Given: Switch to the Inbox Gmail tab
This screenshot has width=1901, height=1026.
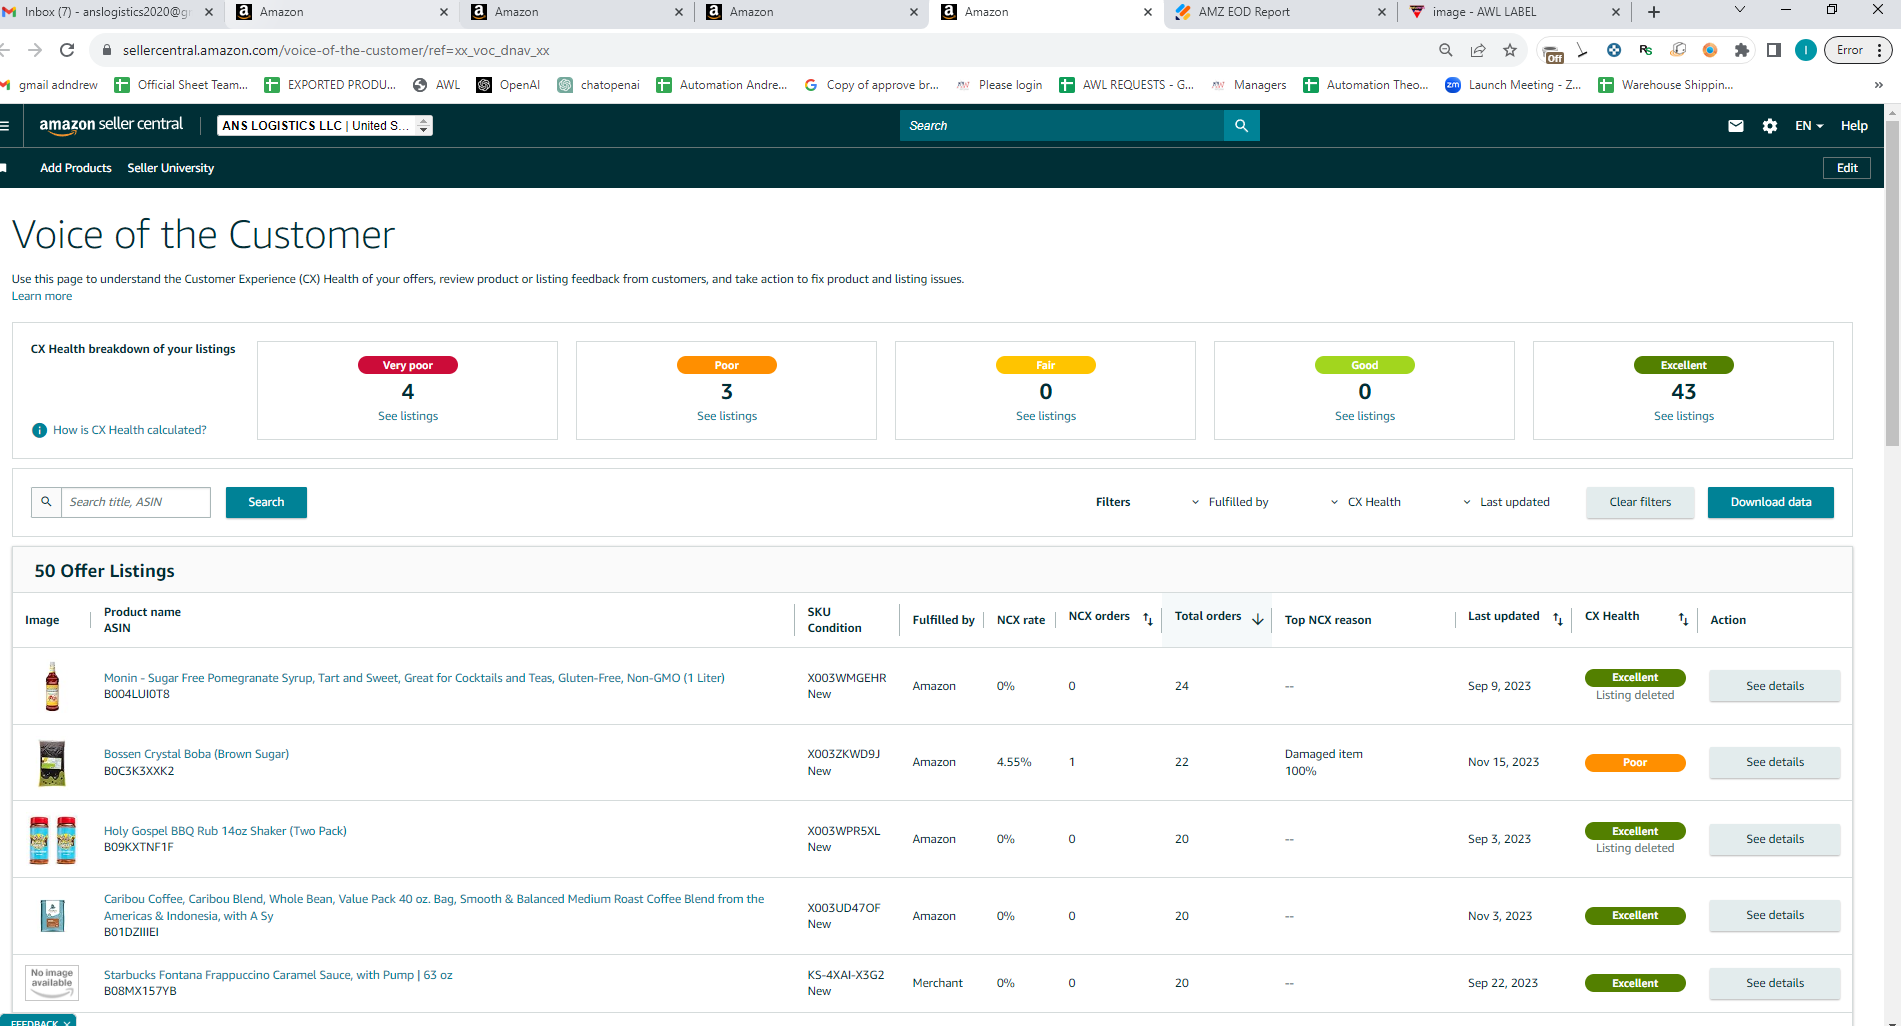Looking at the screenshot, I should [x=108, y=12].
